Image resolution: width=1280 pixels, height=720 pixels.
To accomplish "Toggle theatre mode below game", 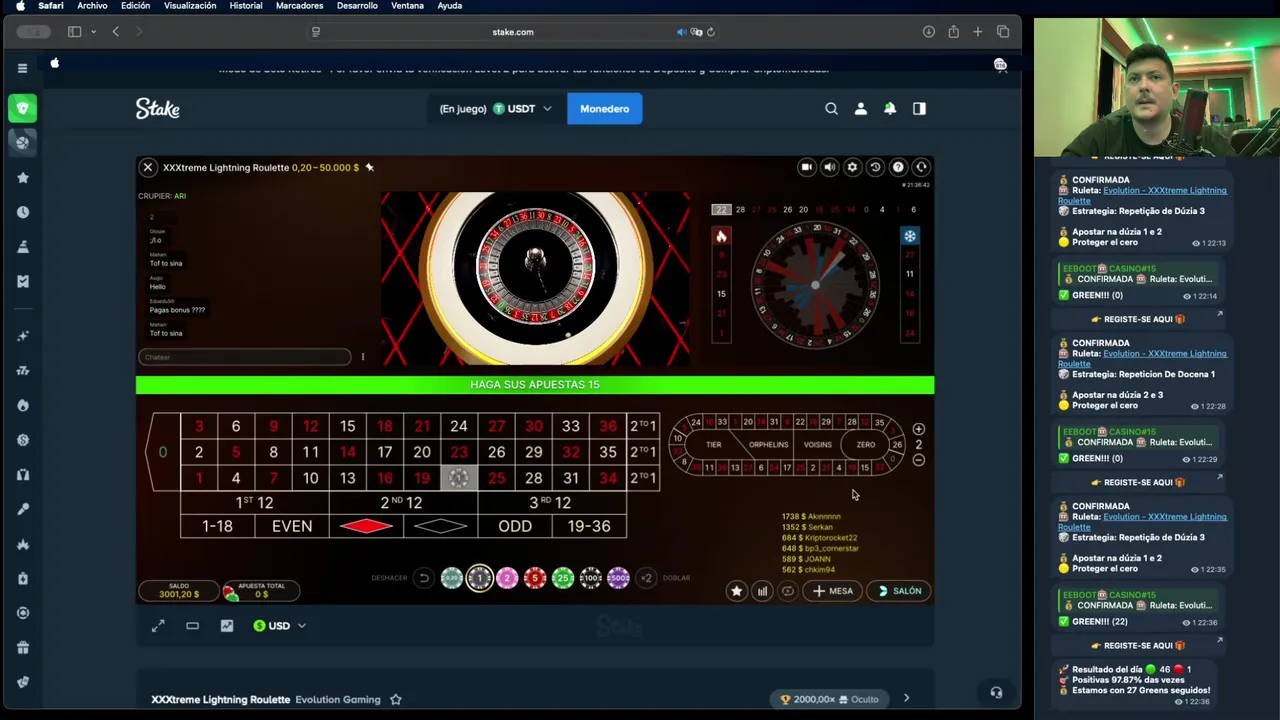I will coord(192,626).
